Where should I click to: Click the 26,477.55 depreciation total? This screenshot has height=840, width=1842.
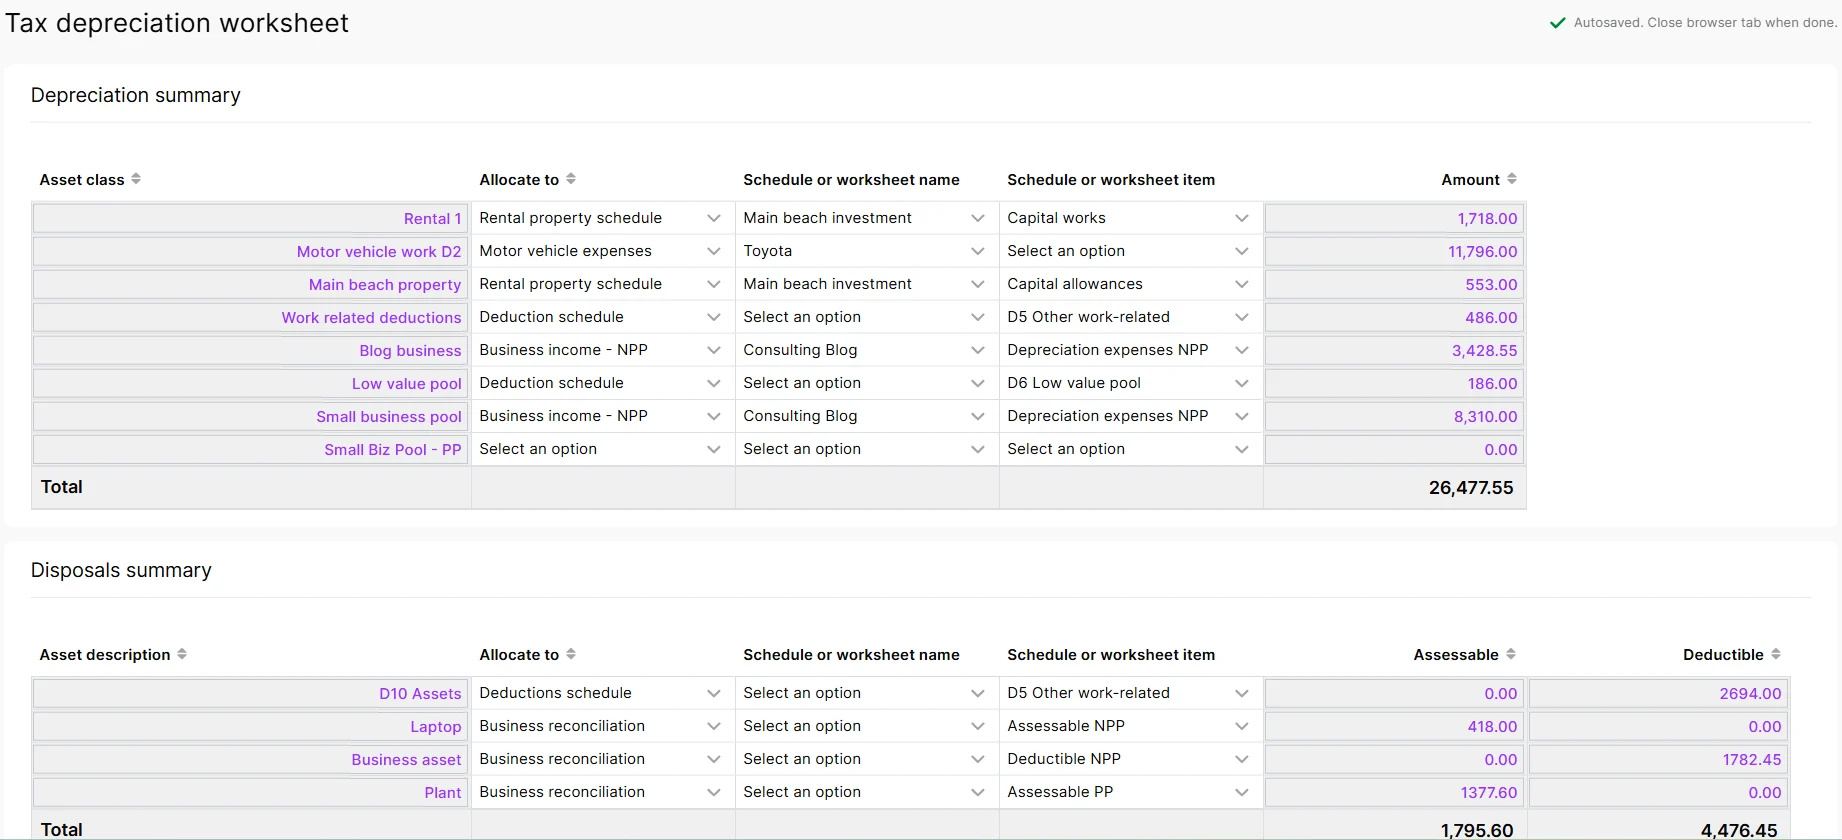point(1471,488)
